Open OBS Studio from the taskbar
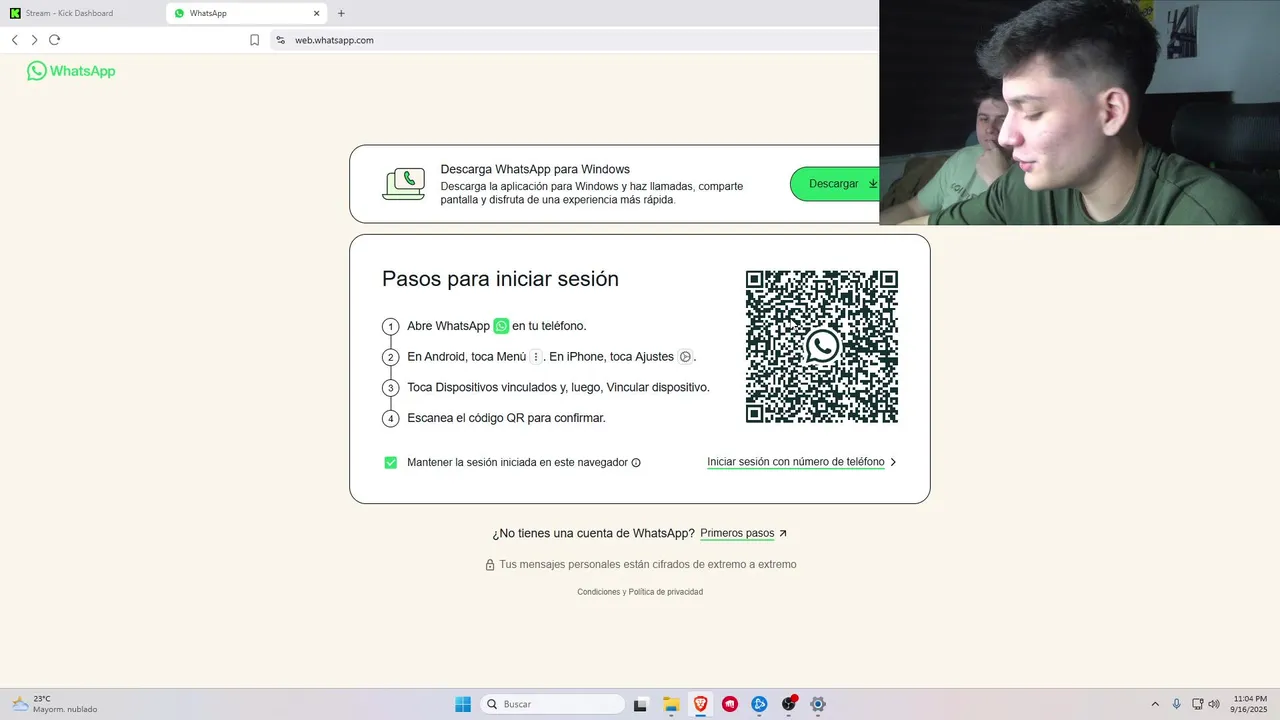 tap(789, 704)
